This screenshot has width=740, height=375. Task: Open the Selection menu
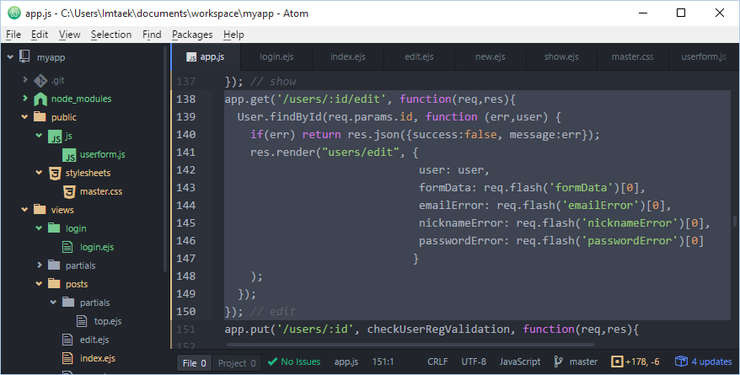tap(111, 34)
